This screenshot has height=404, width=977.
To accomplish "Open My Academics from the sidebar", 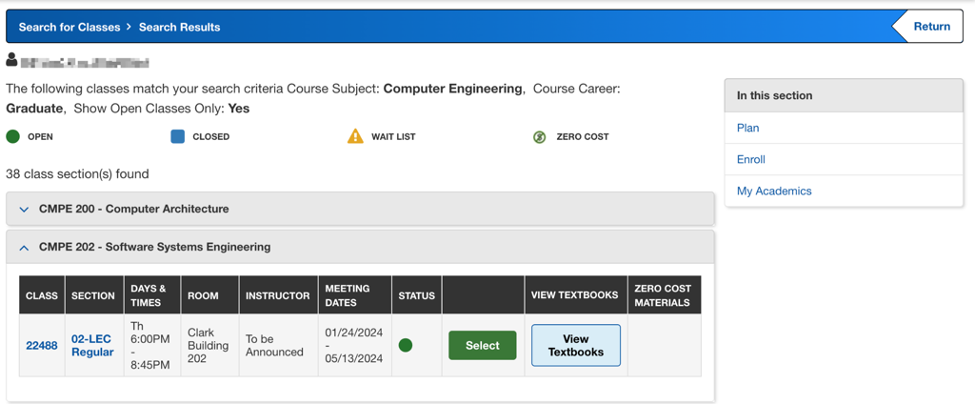I will 774,191.
